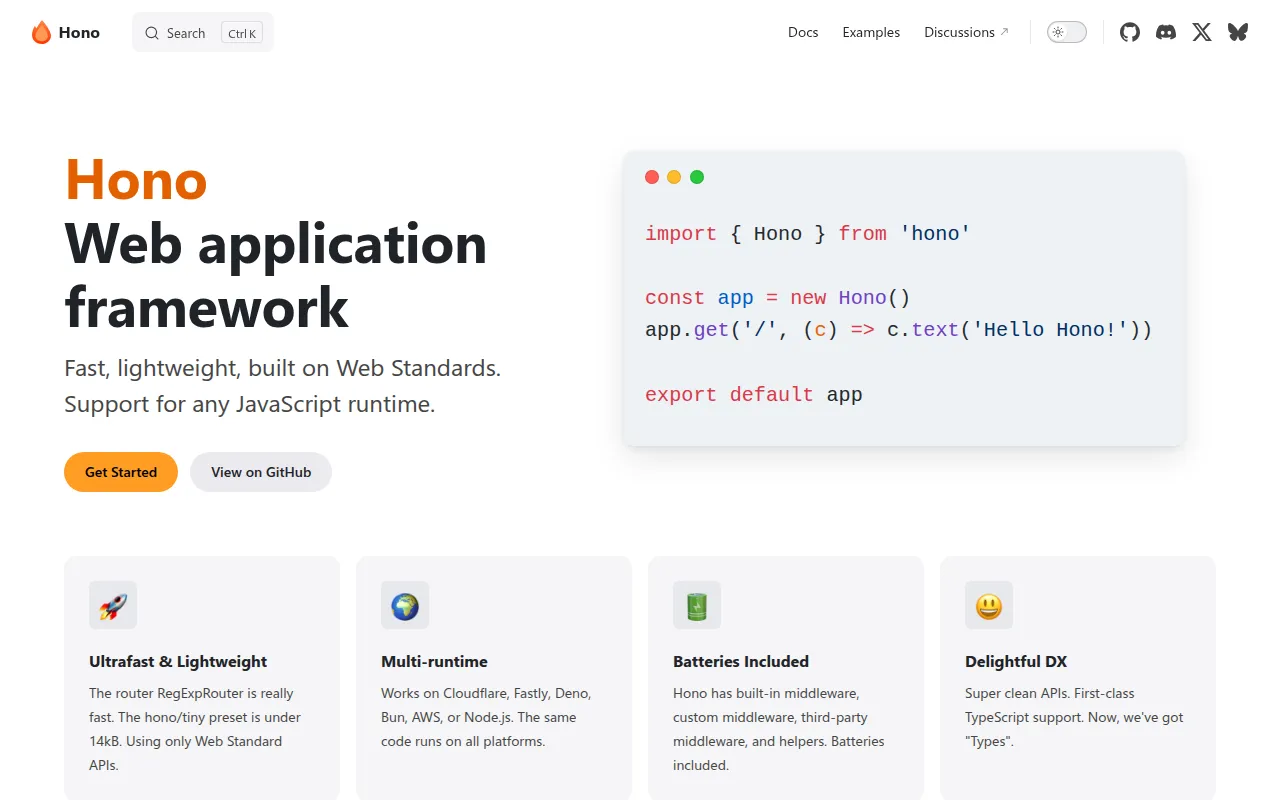Image resolution: width=1280 pixels, height=800 pixels.
Task: Click the red dot in code window
Action: tap(652, 177)
